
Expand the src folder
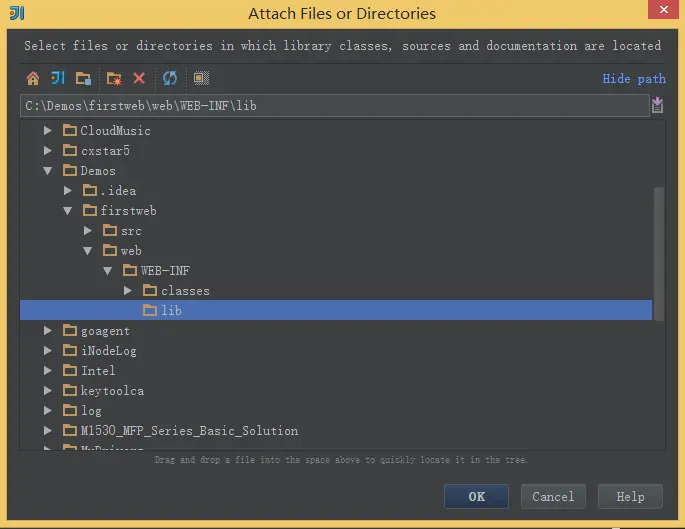pos(88,231)
